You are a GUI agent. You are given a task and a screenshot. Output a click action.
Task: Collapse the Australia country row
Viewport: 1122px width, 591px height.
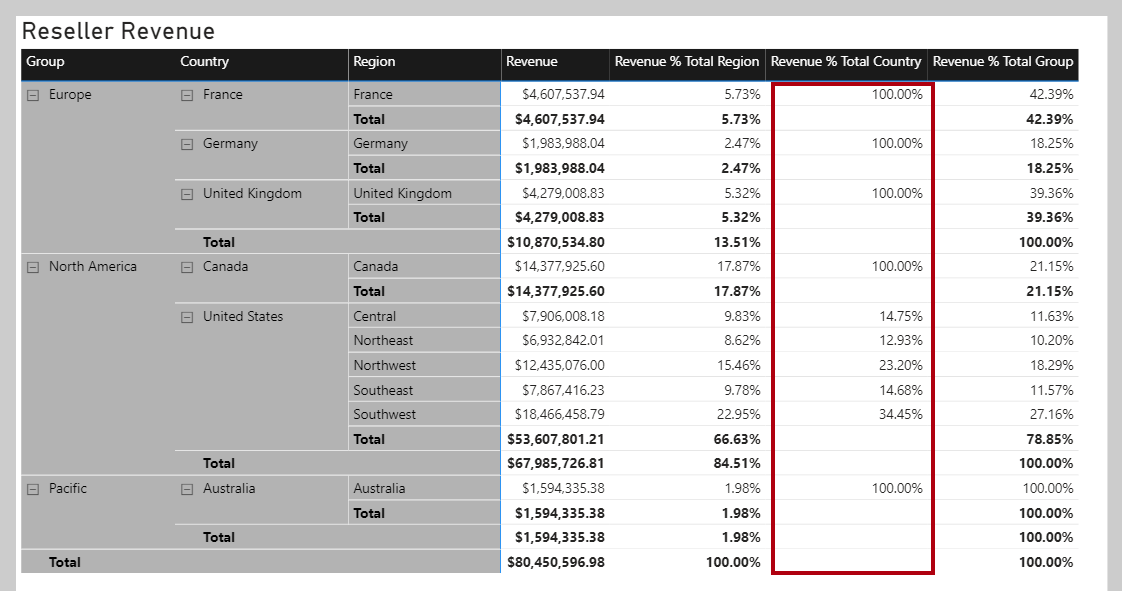[187, 489]
